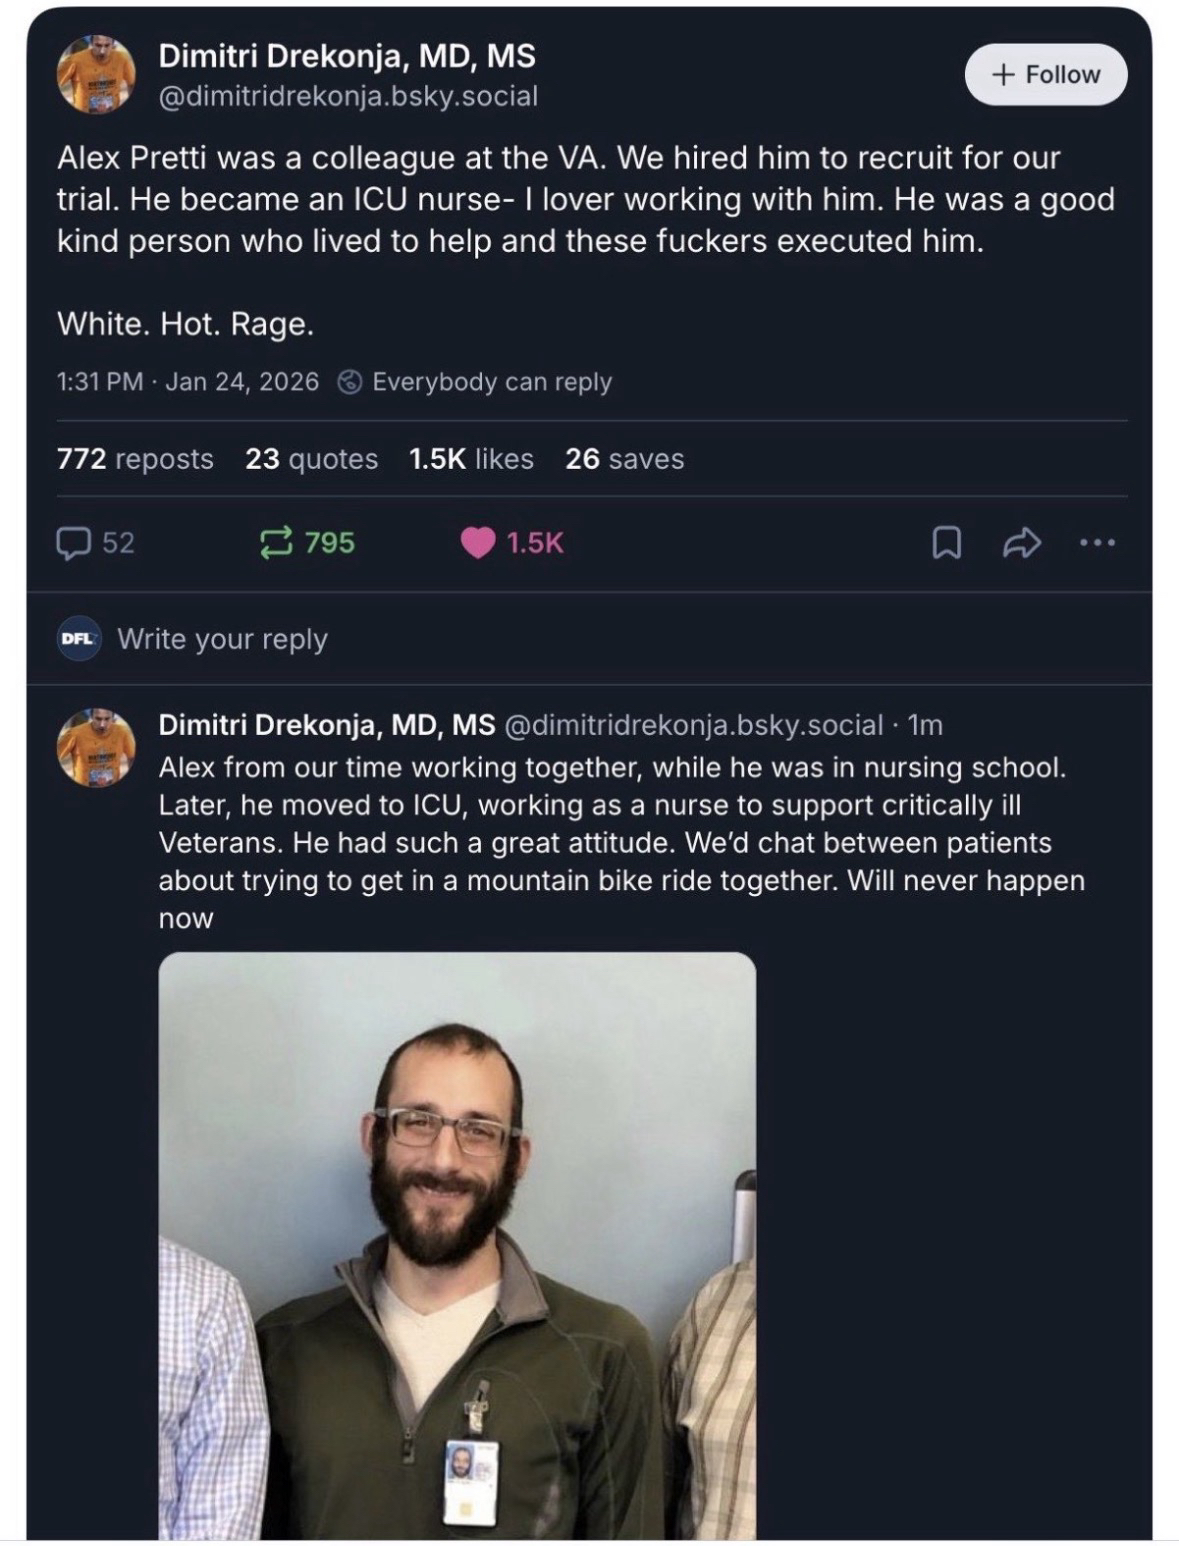View the 772 reposts list
Image resolution: width=1179 pixels, height=1546 pixels.
click(x=135, y=459)
